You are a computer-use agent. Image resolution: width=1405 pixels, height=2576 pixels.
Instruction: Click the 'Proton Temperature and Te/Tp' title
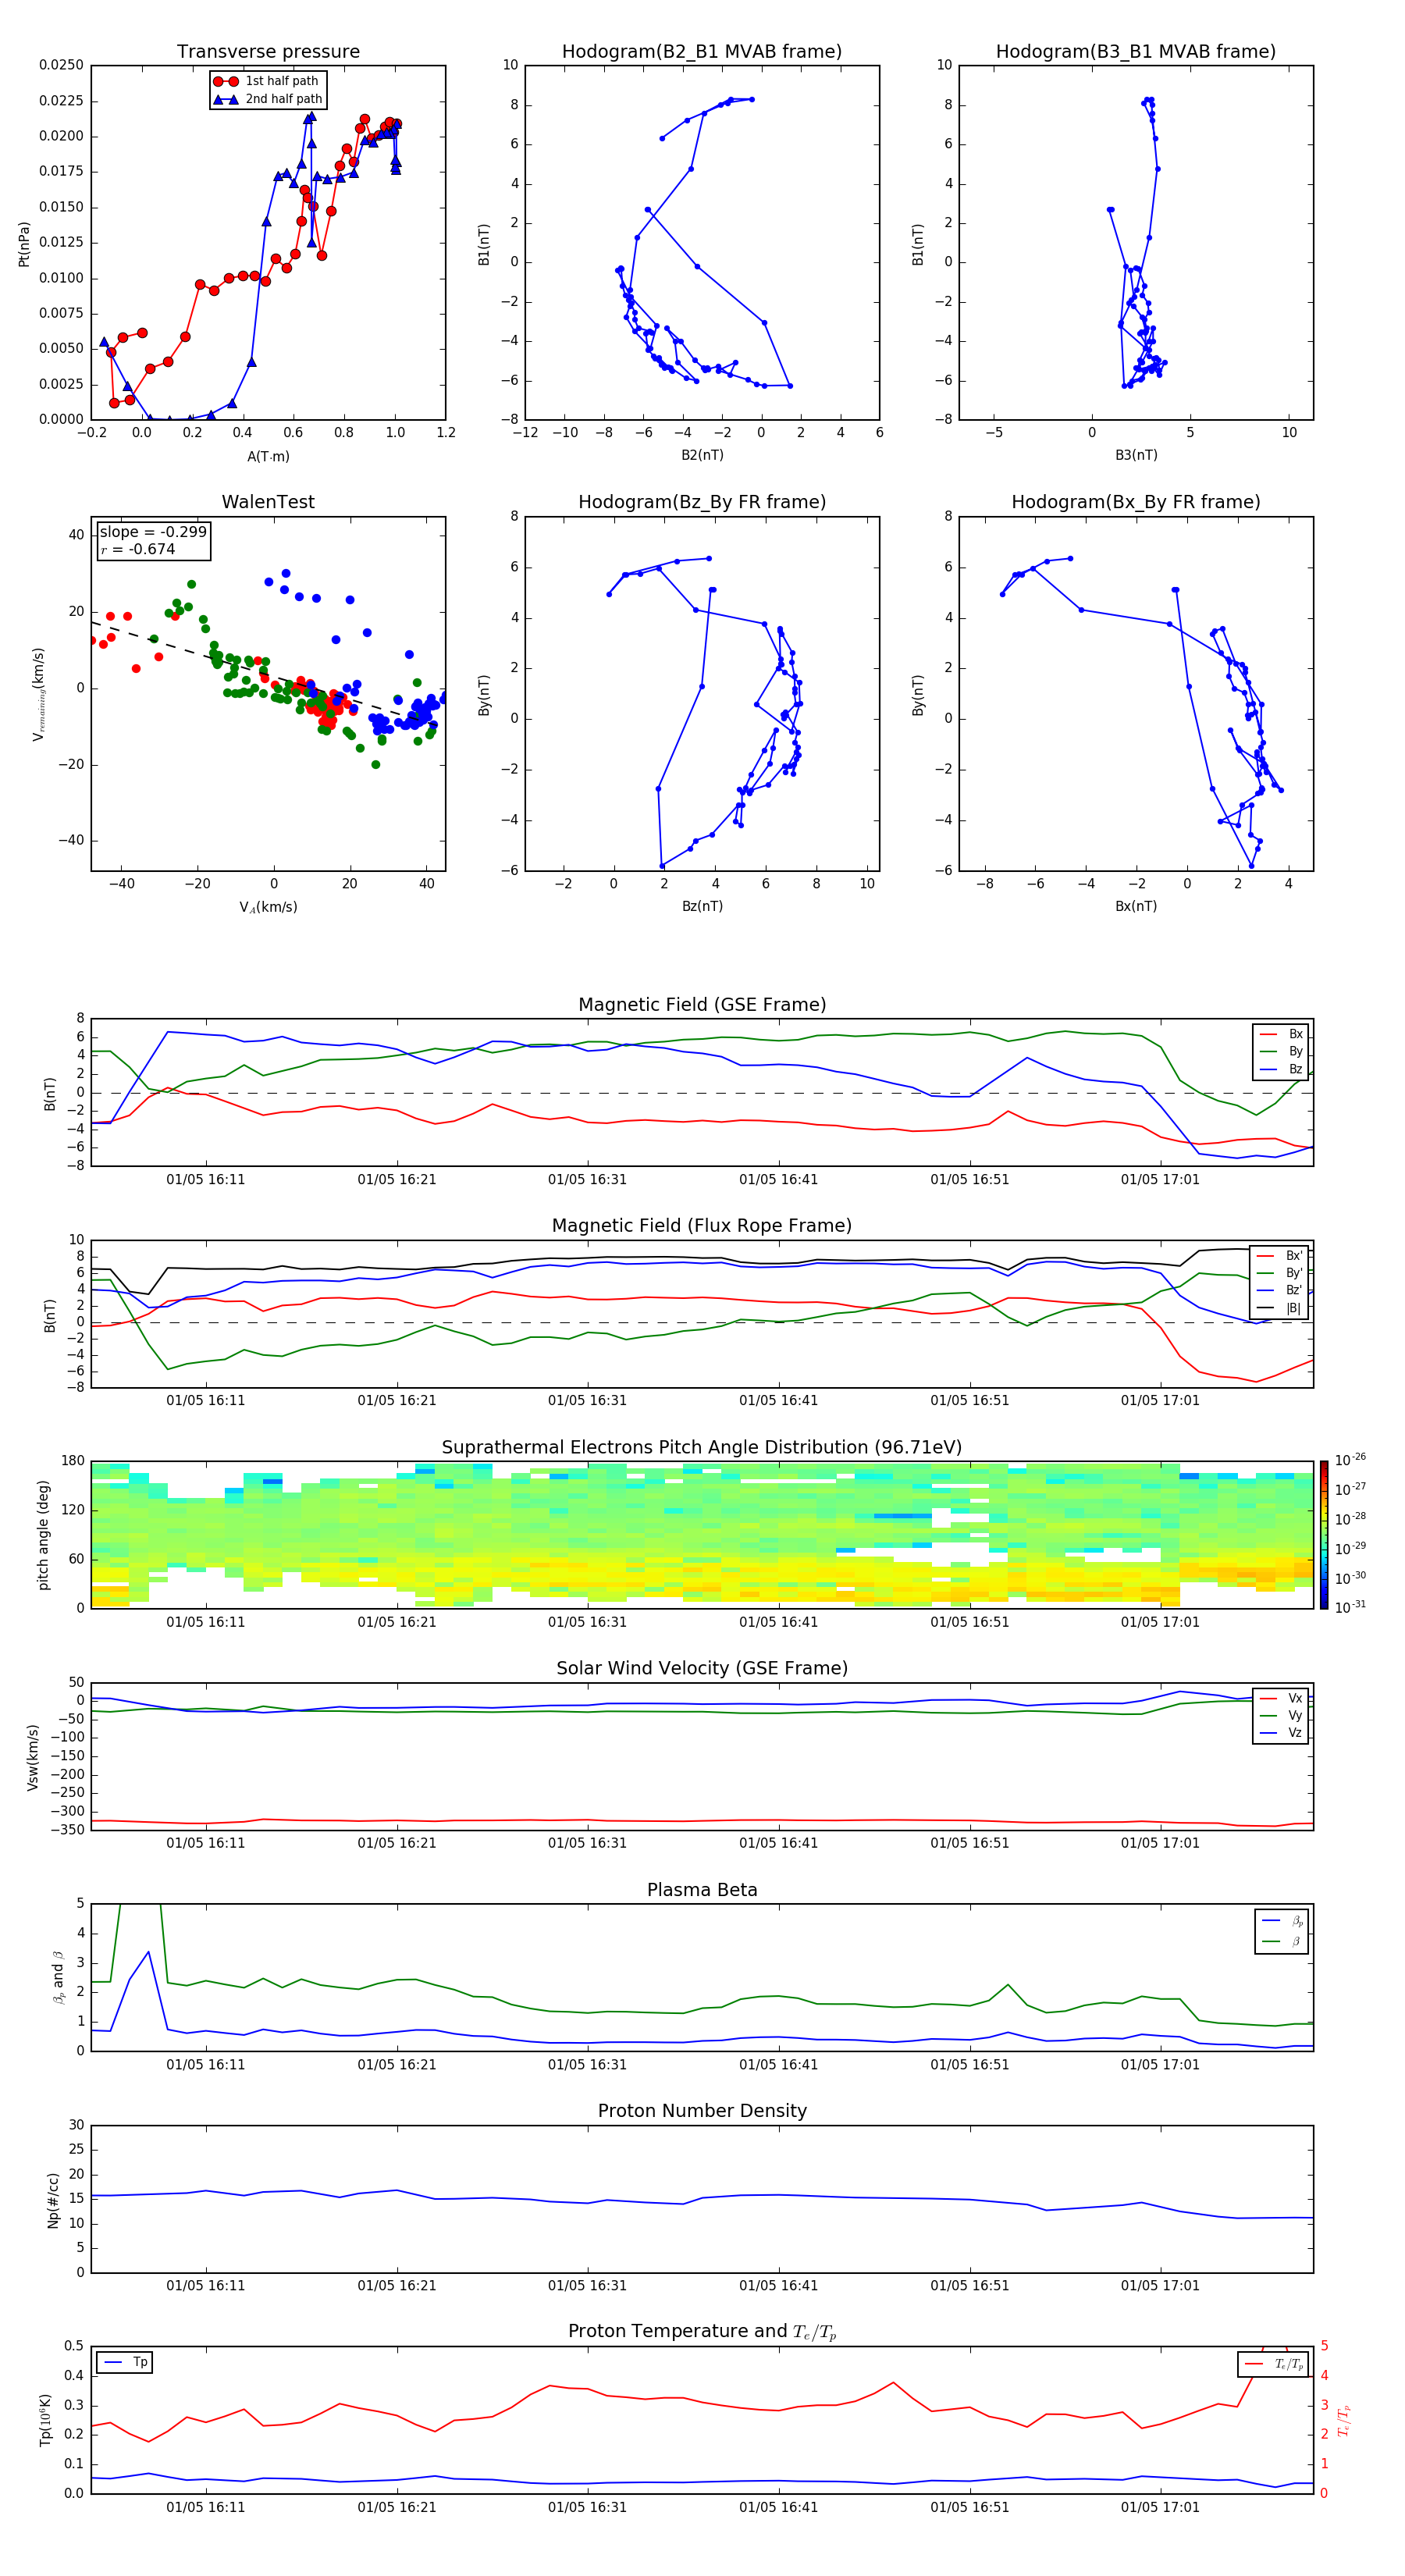pyautogui.click(x=702, y=2332)
